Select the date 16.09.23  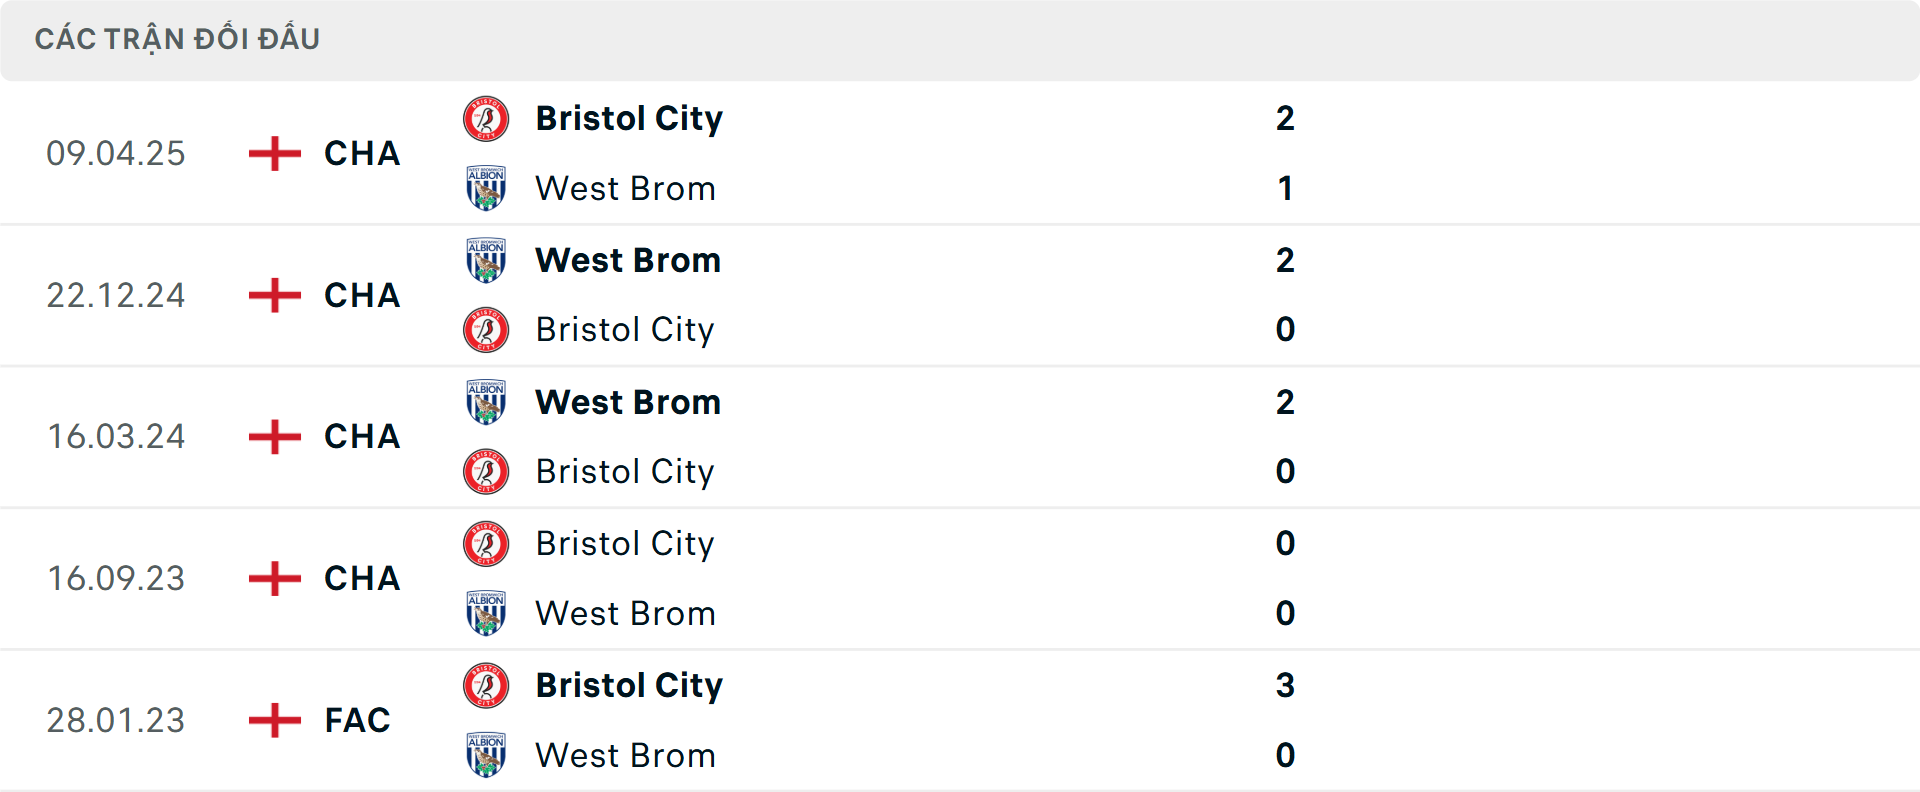pyautogui.click(x=117, y=578)
